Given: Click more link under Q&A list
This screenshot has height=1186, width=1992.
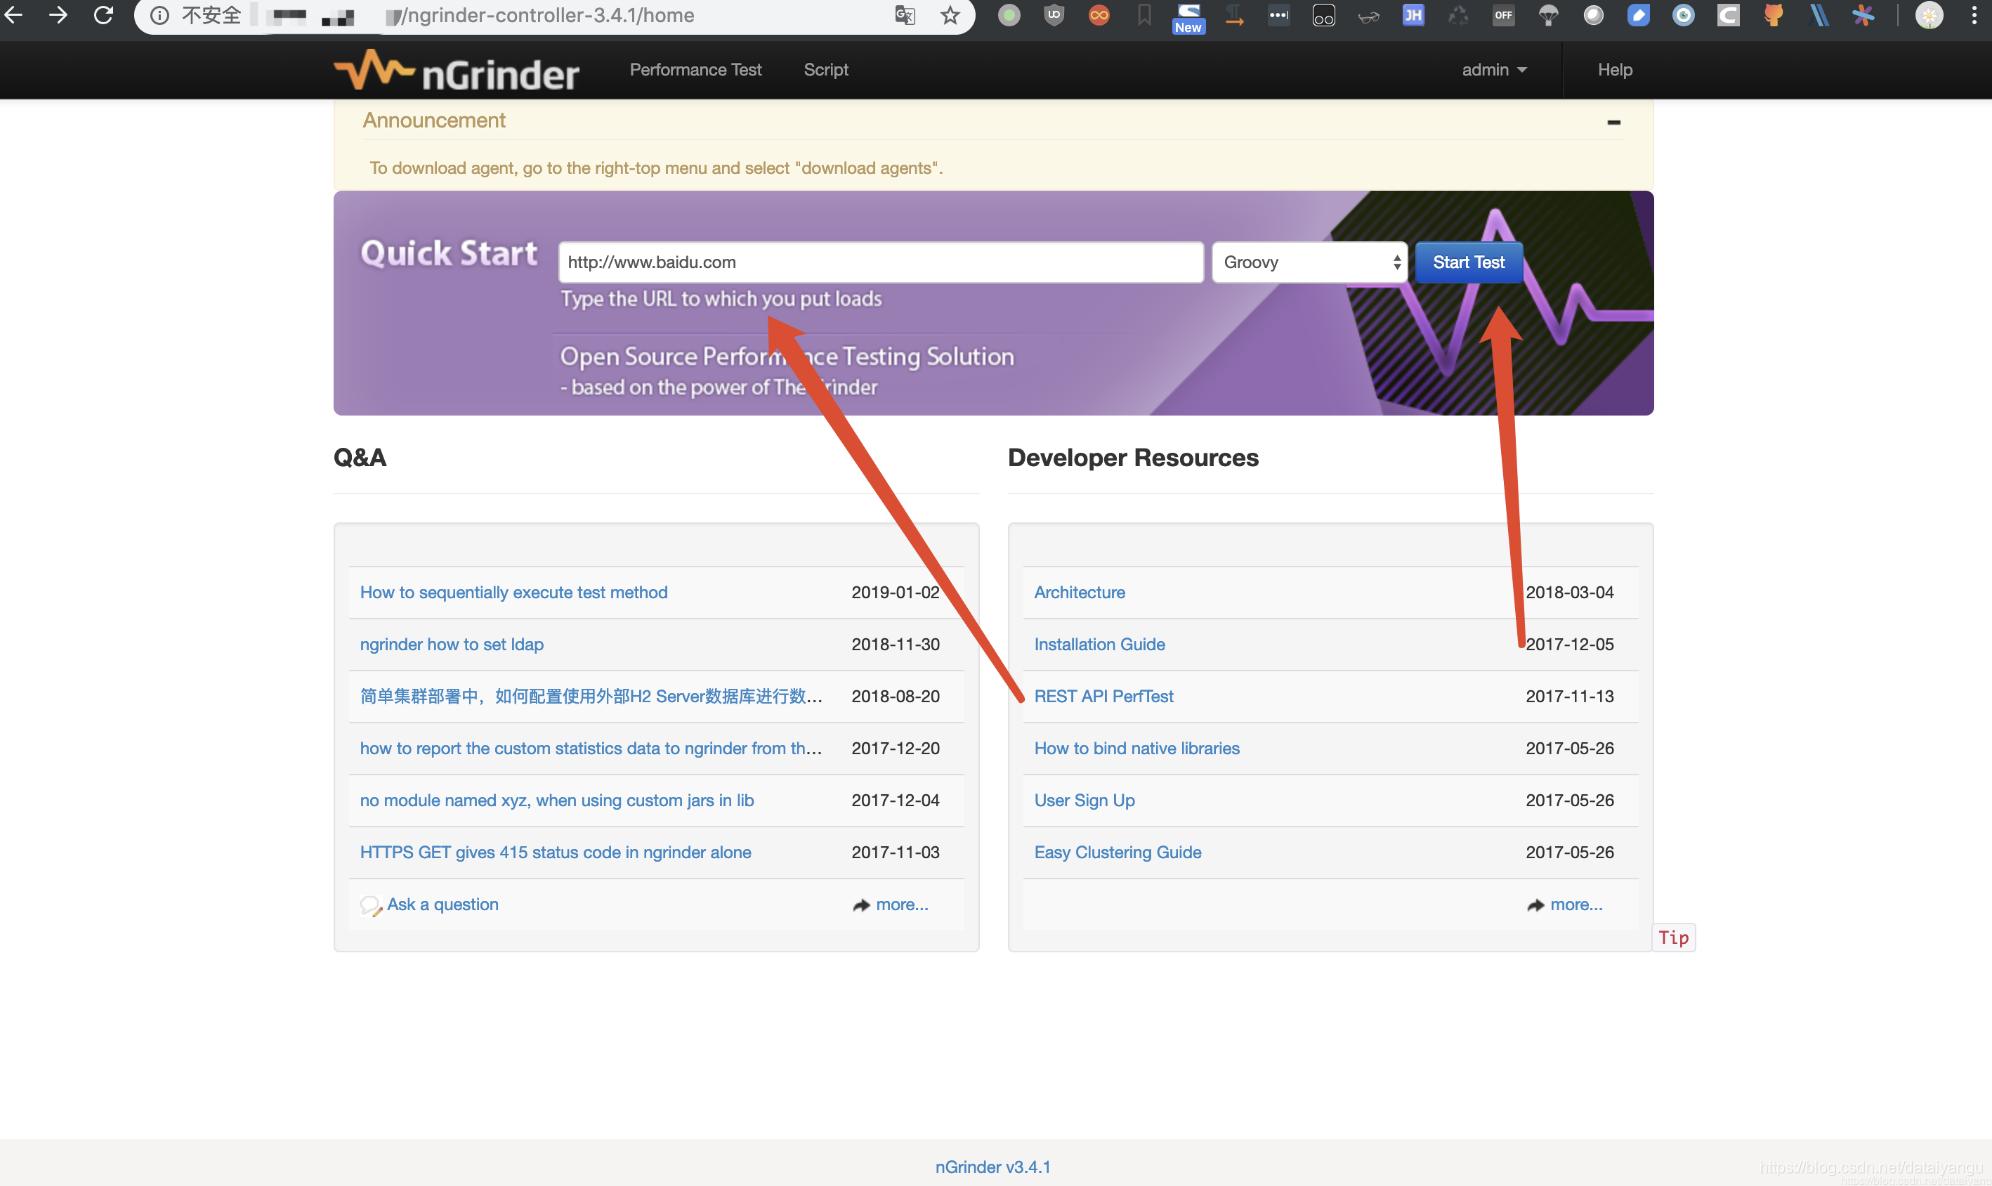Looking at the screenshot, I should [x=901, y=904].
